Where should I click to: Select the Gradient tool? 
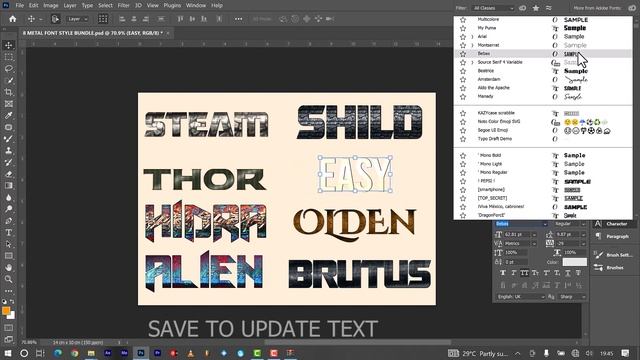(x=9, y=186)
